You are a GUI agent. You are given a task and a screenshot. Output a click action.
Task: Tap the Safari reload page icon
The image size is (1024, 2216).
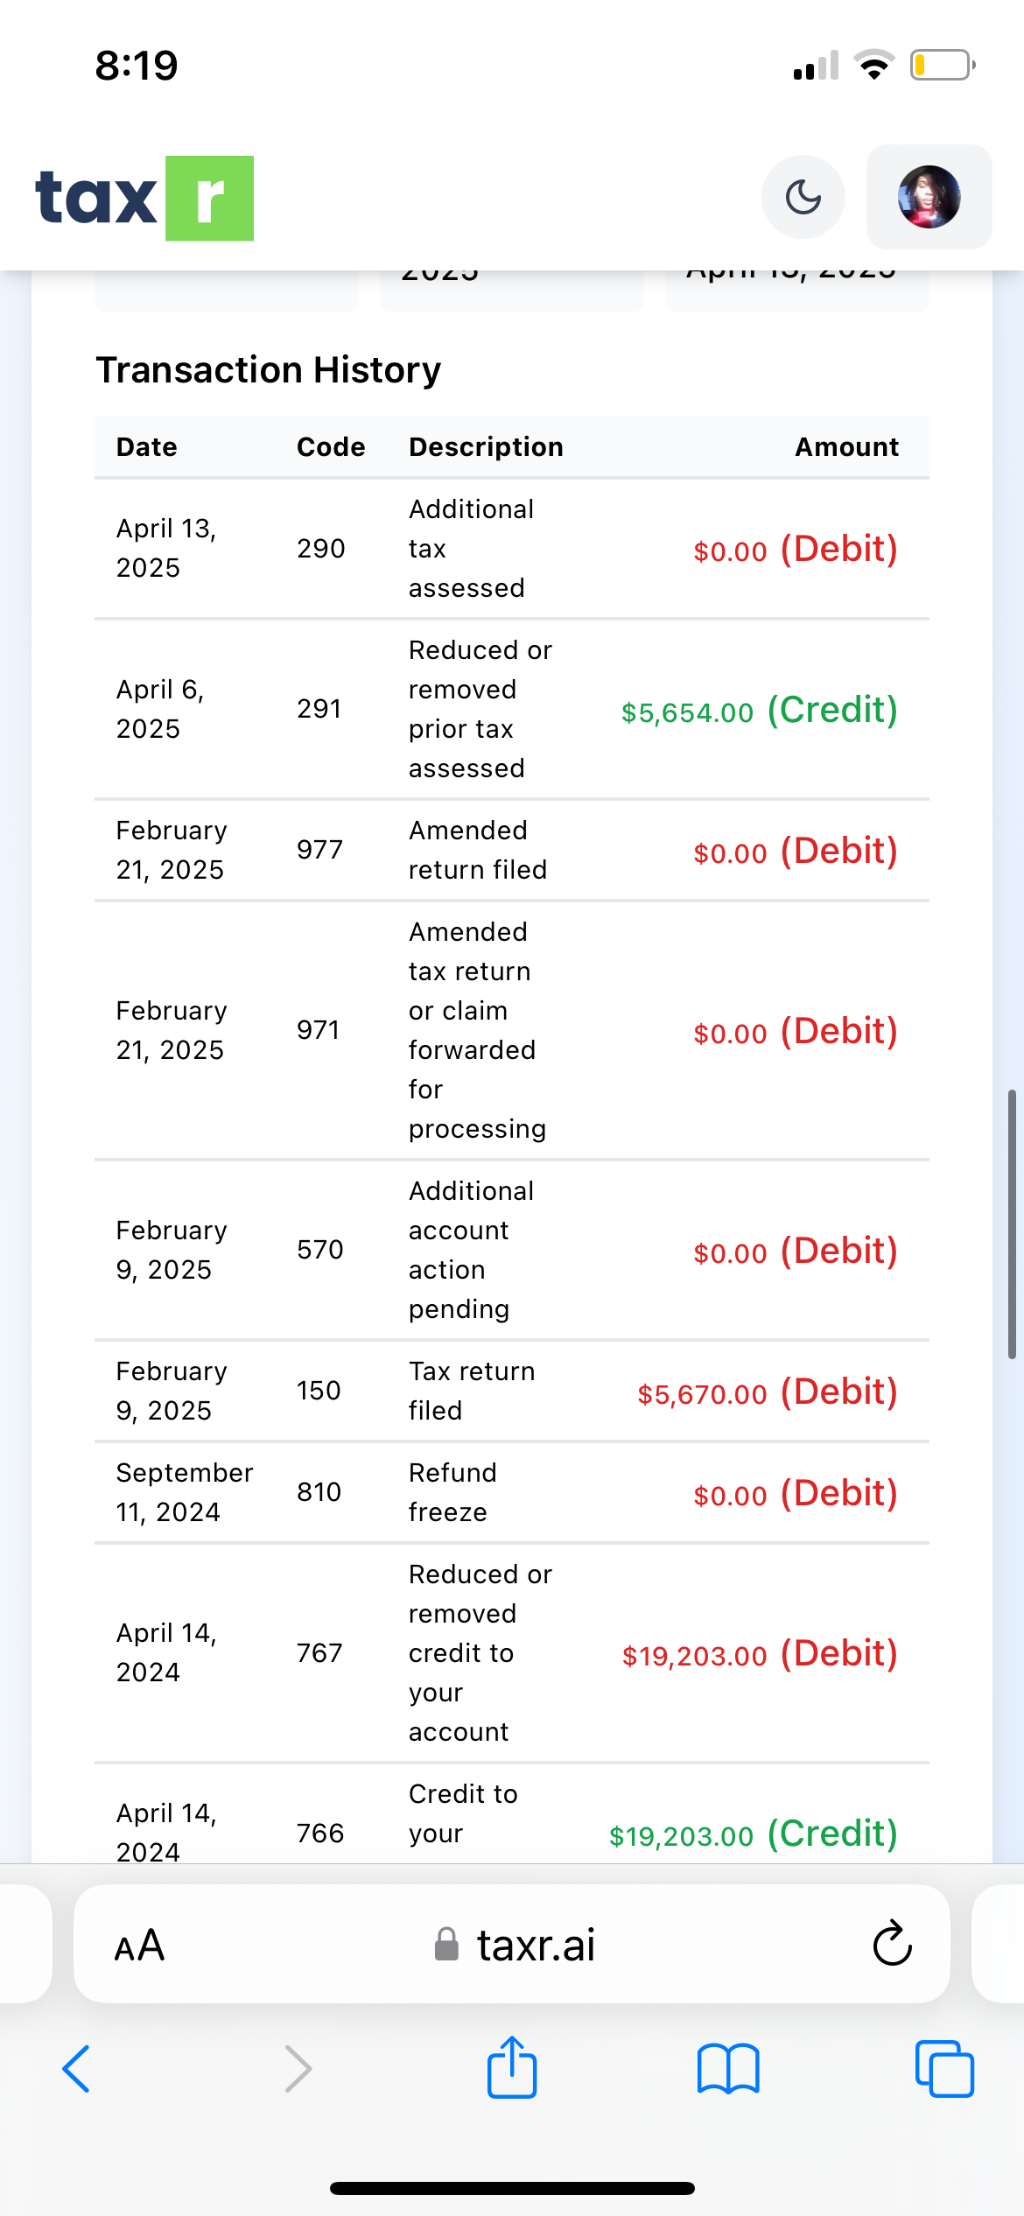pos(891,1943)
